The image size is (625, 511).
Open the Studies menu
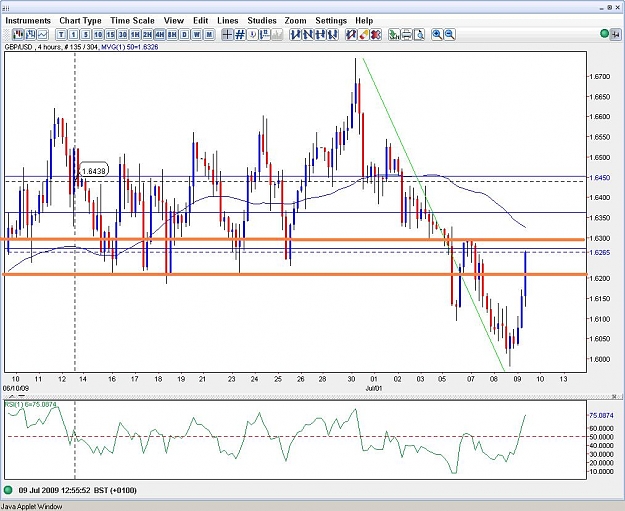(x=262, y=20)
